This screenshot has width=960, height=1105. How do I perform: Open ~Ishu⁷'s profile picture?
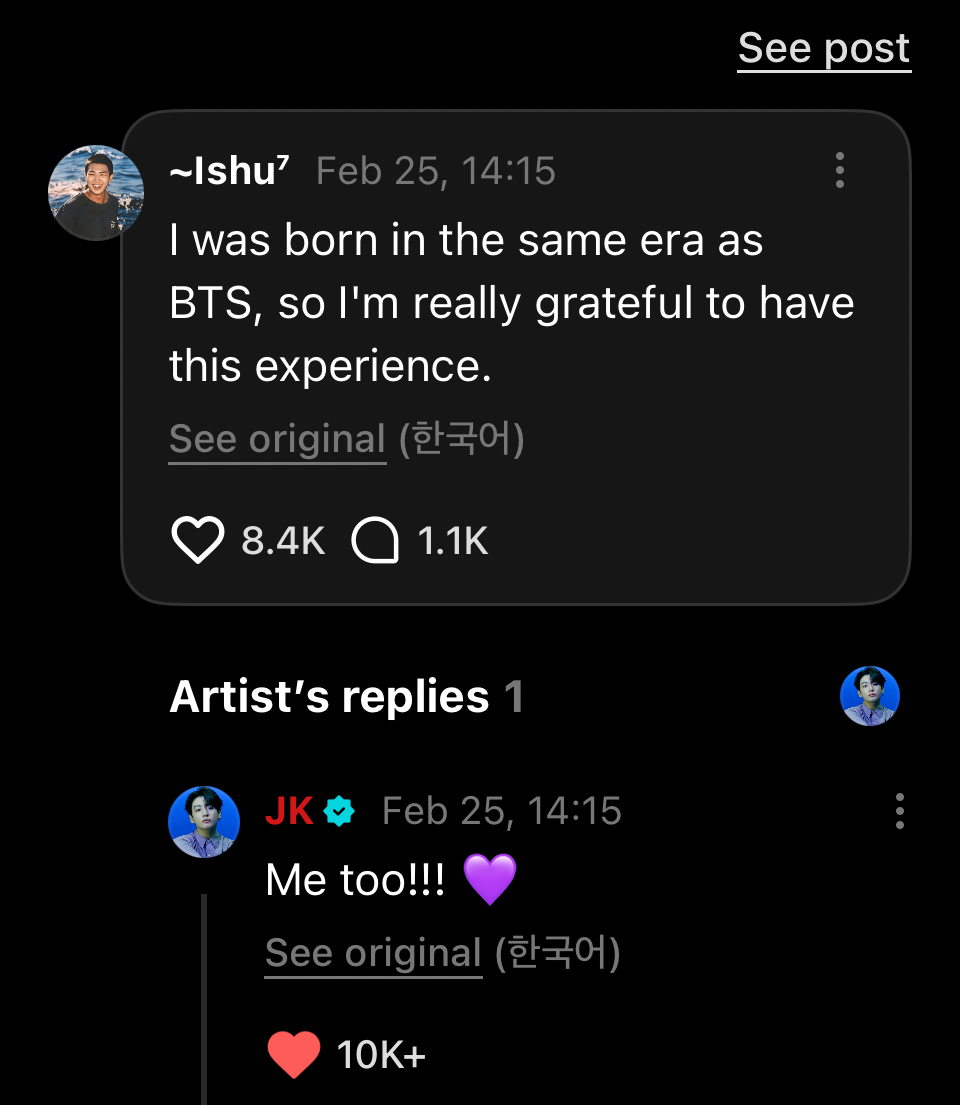tap(96, 193)
